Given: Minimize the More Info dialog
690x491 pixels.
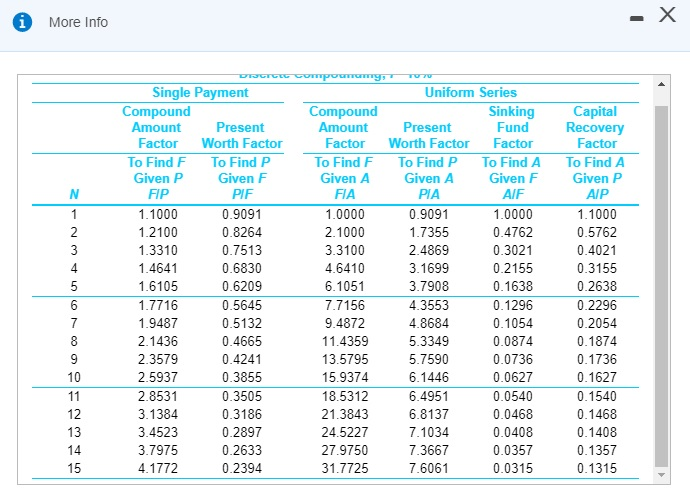Looking at the screenshot, I should [636, 18].
